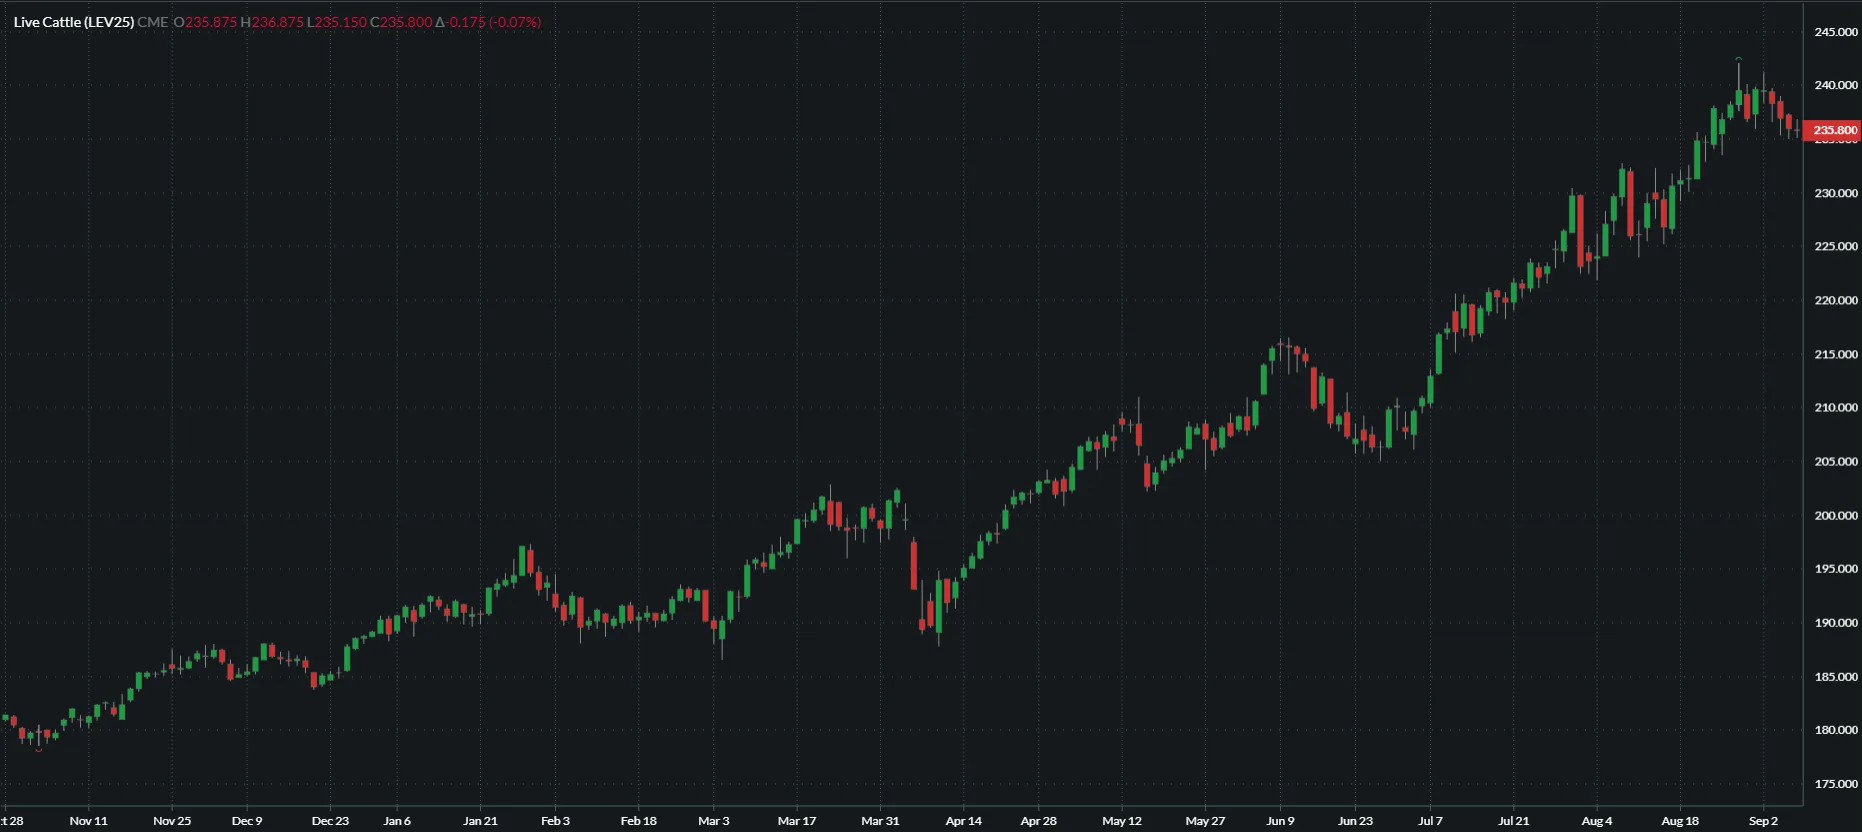Click the Live Cattle (LEV25) symbol title

click(74, 22)
